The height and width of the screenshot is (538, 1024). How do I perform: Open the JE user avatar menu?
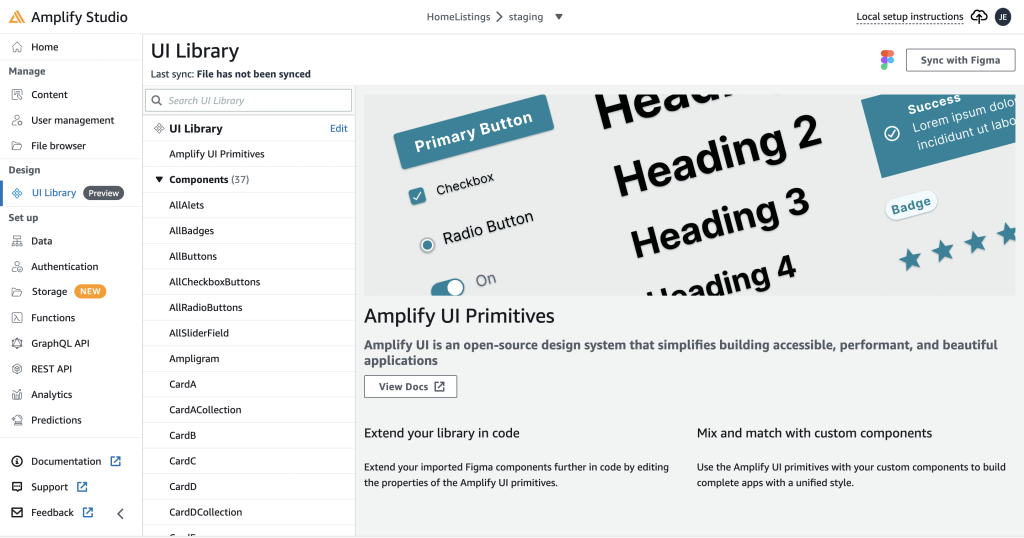[x=1003, y=17]
